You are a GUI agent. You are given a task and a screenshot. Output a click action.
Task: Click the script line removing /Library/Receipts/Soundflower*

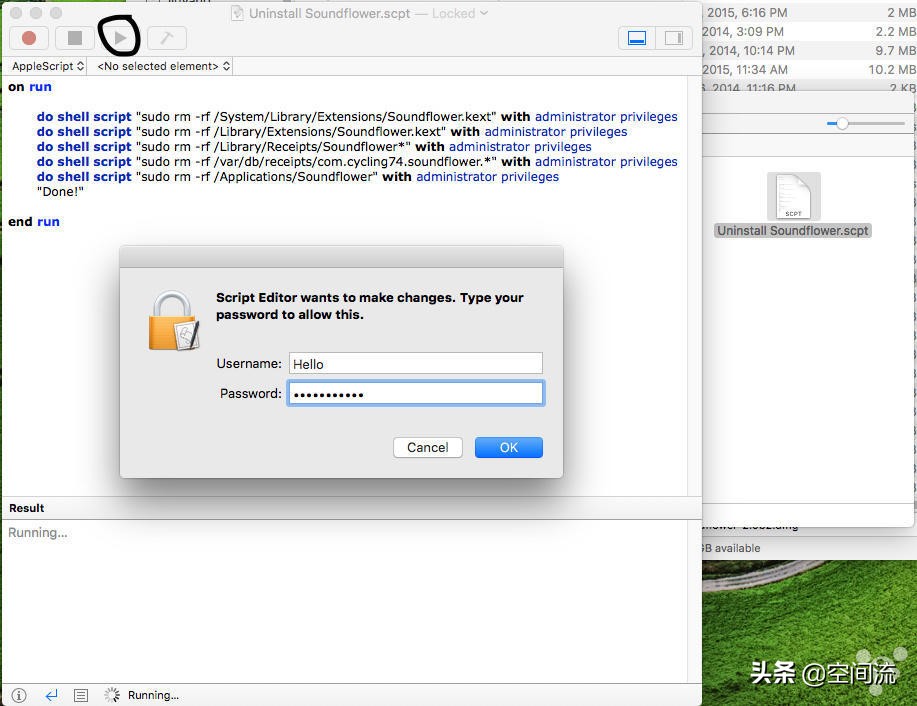click(314, 146)
